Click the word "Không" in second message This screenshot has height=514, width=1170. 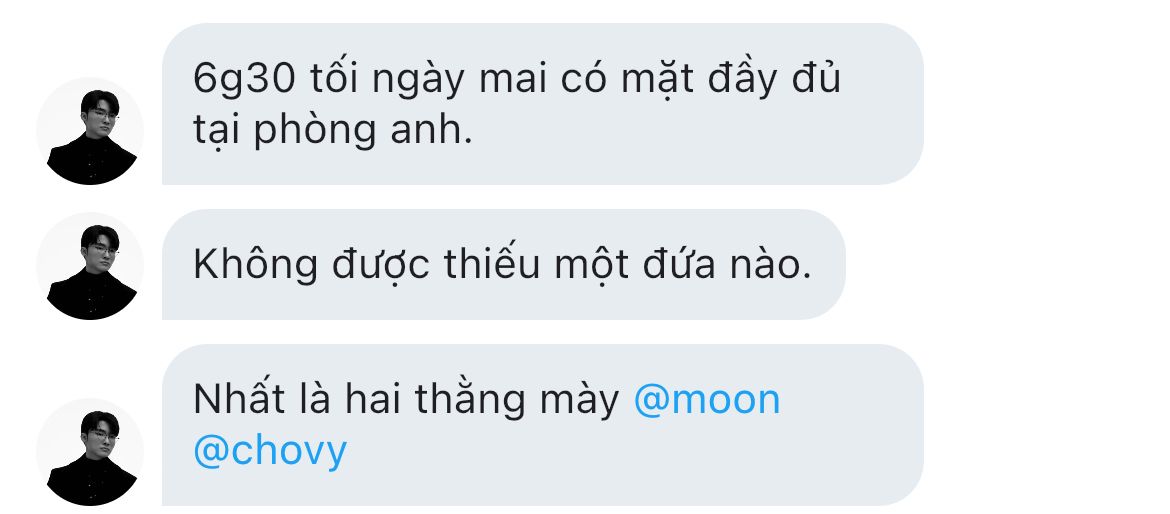click(x=255, y=264)
